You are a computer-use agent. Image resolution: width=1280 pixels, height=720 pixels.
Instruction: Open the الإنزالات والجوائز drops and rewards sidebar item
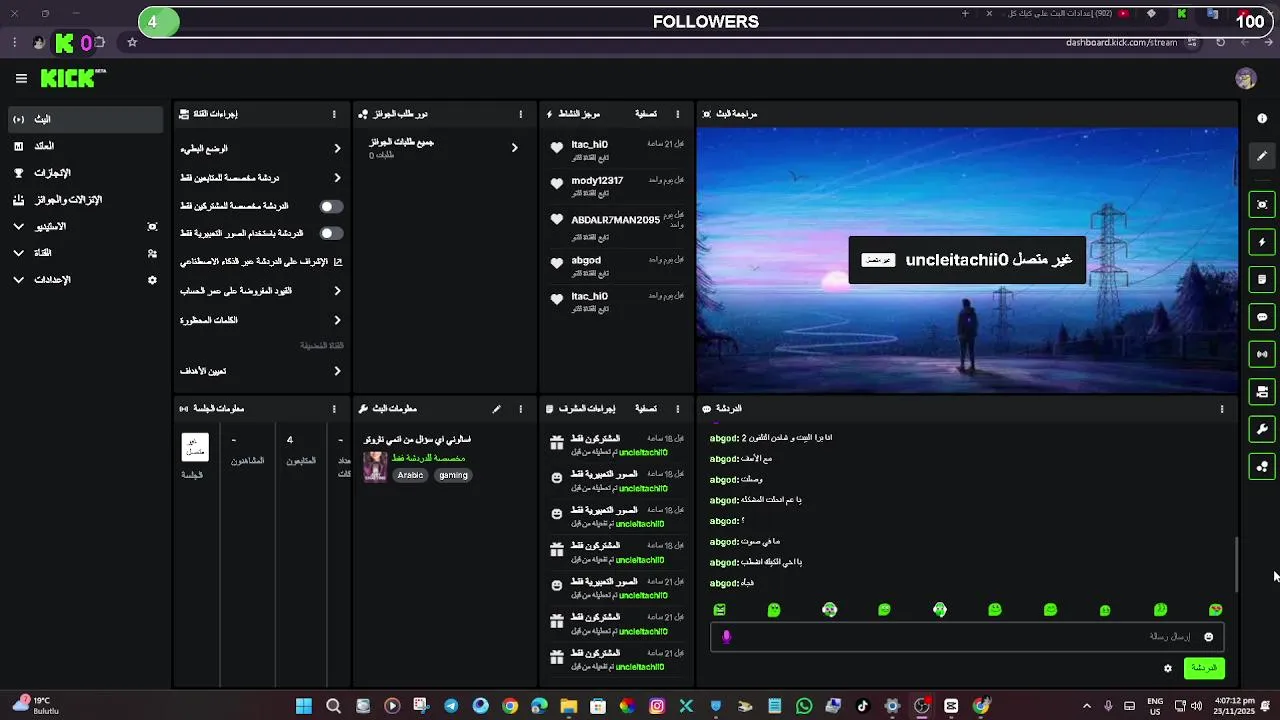pyautogui.click(x=85, y=200)
